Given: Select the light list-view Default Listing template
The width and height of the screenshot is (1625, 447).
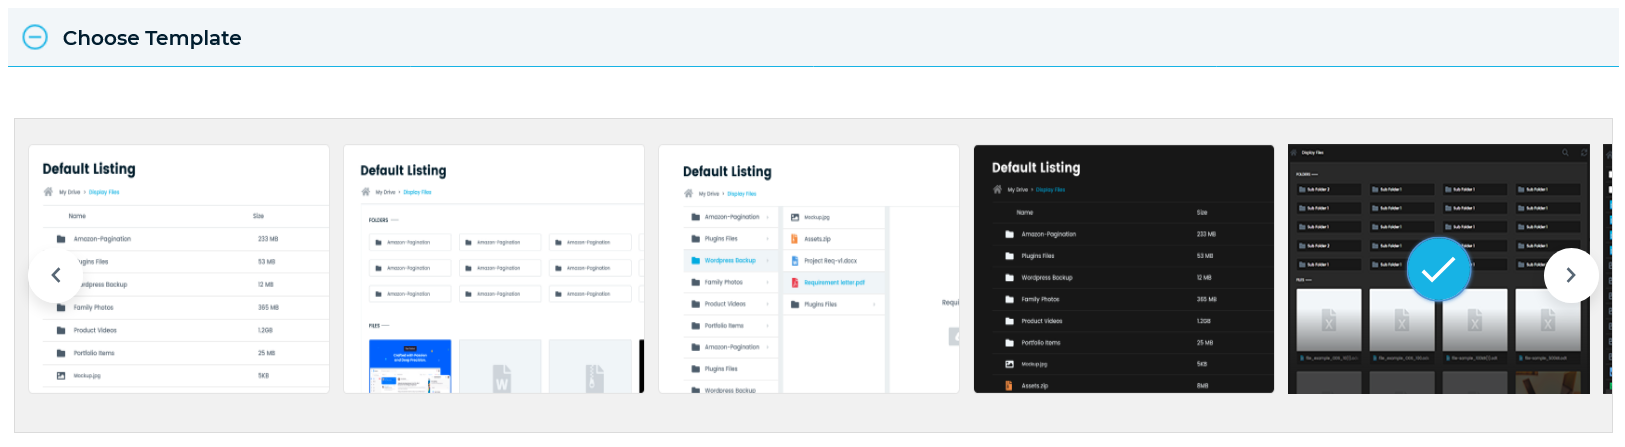Looking at the screenshot, I should pyautogui.click(x=179, y=269).
